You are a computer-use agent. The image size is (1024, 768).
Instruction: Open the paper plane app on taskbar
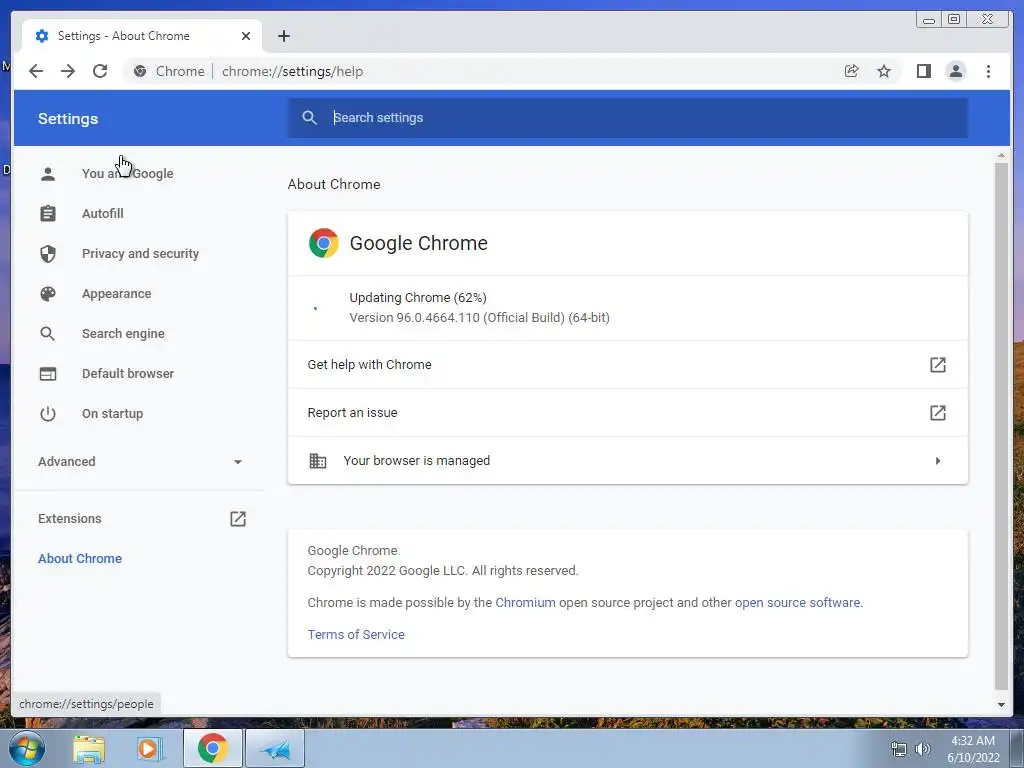point(274,748)
